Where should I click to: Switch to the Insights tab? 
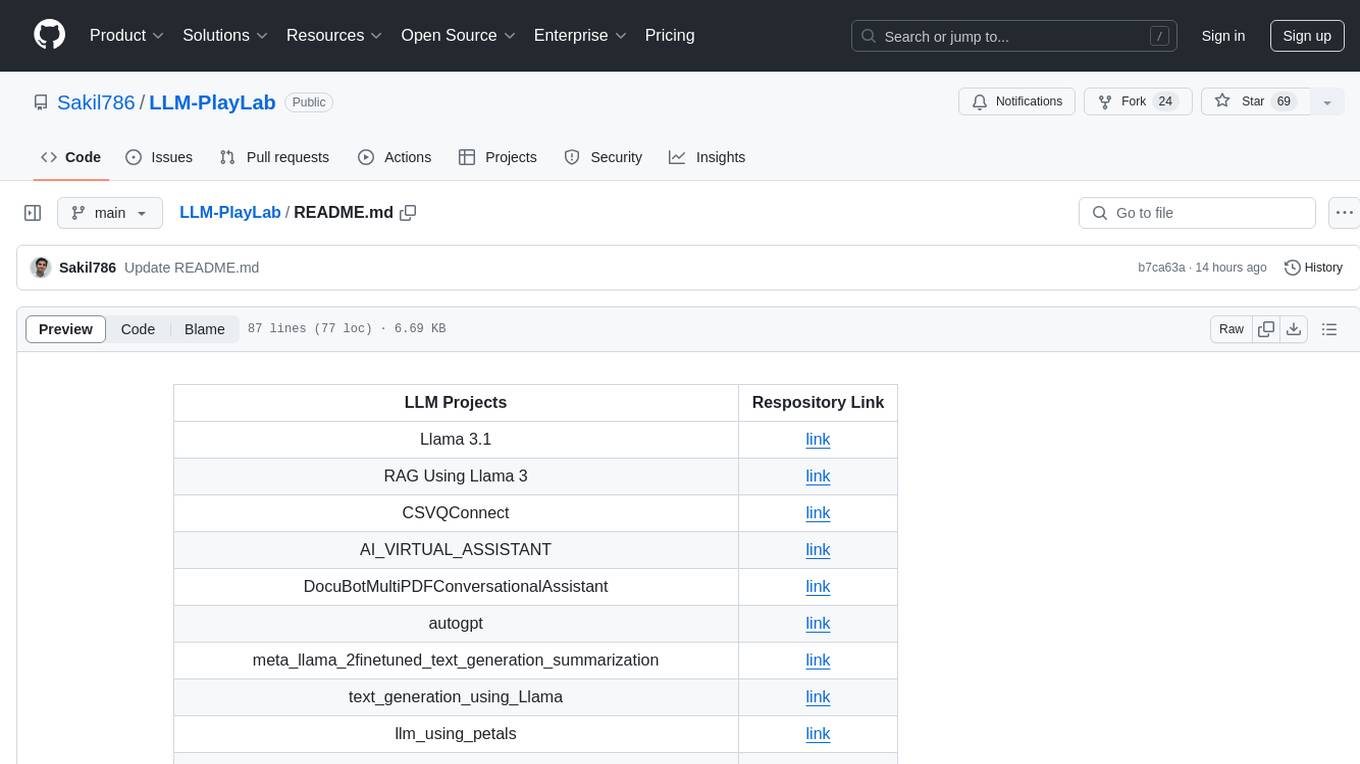click(x=707, y=157)
